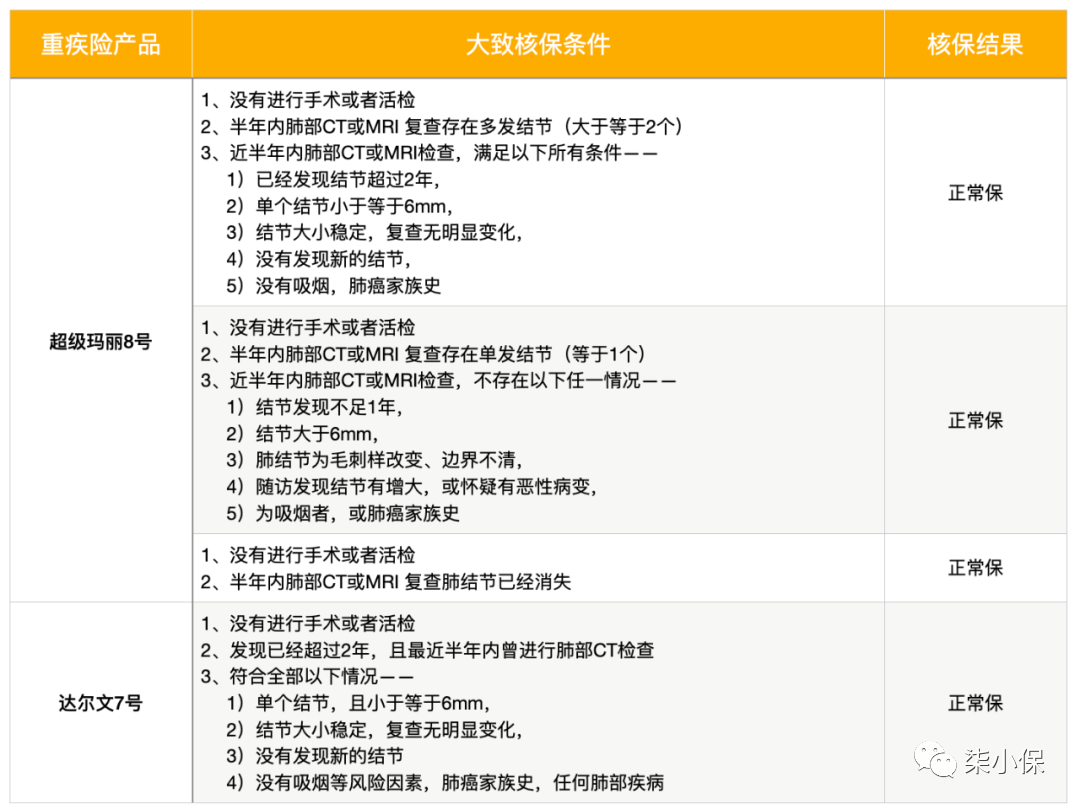Select the line '1）已经发现结节超过2年'
The height and width of the screenshot is (810, 1080).
333,180
